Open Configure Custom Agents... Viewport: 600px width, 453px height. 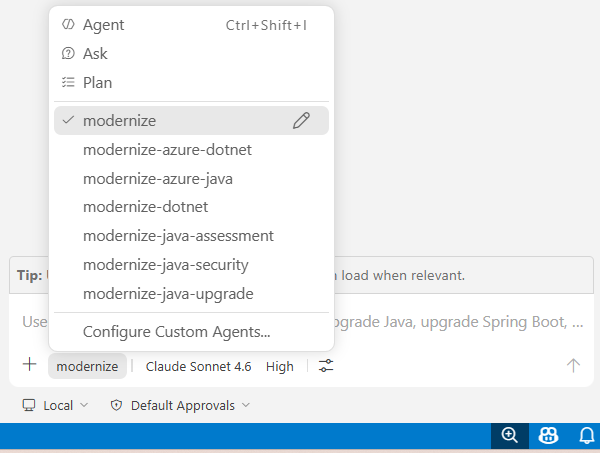tap(191, 332)
